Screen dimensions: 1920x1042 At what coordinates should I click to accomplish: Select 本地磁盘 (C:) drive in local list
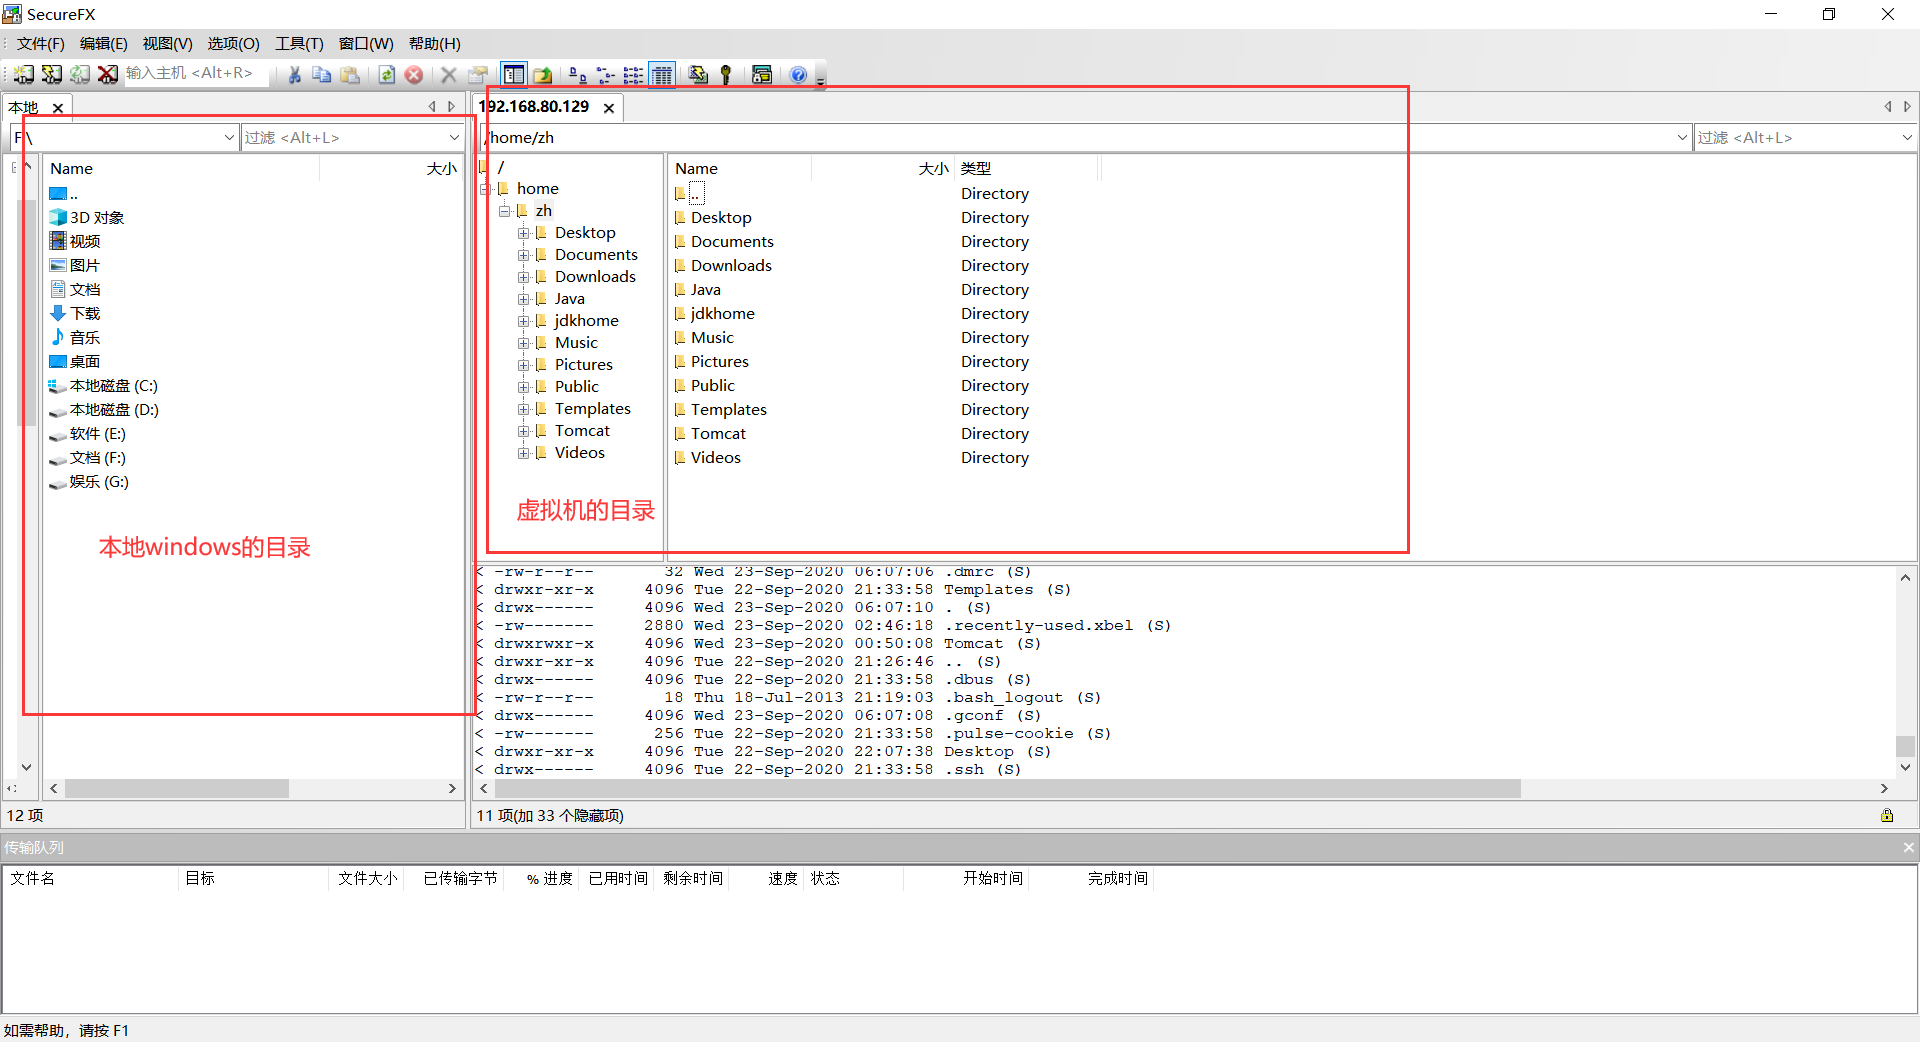(114, 386)
